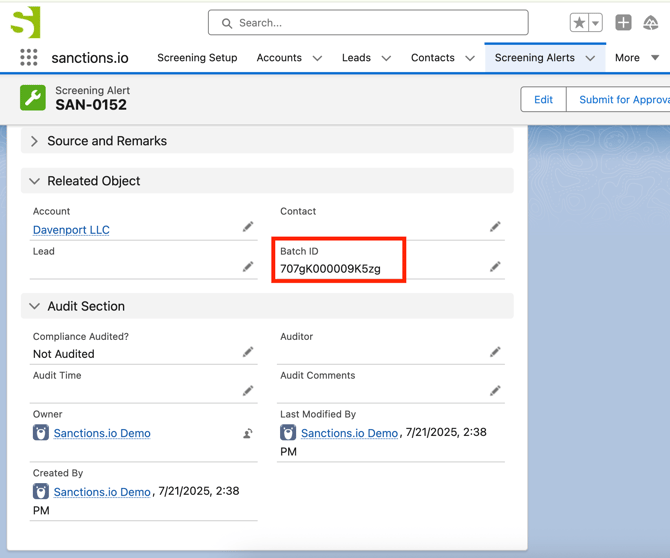The width and height of the screenshot is (670, 558).
Task: Click the favorites star icon
Action: point(579,23)
